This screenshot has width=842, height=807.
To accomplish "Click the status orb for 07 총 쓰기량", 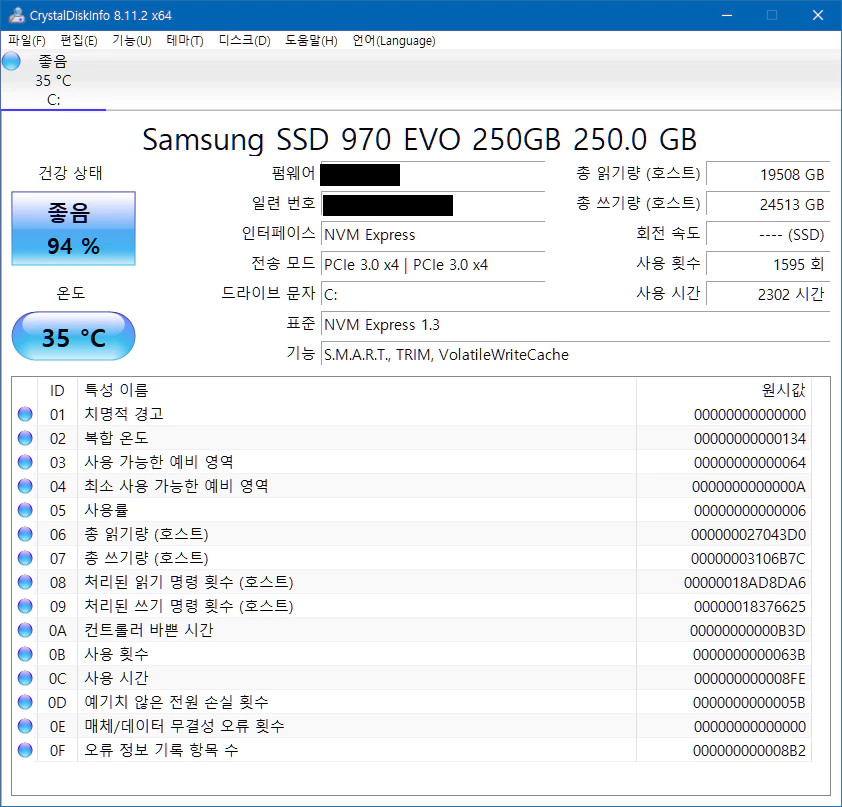I will coord(25,558).
